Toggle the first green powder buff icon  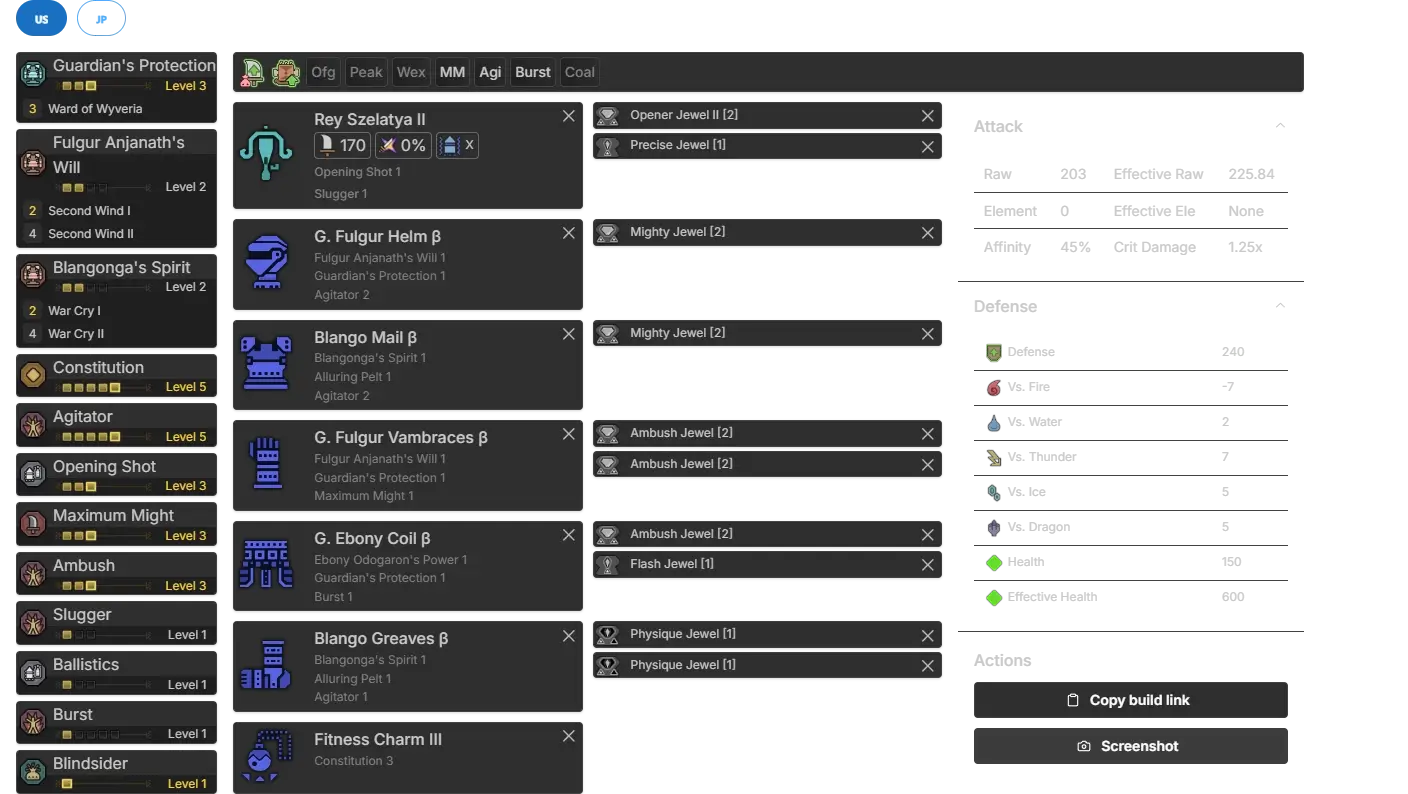coord(253,72)
